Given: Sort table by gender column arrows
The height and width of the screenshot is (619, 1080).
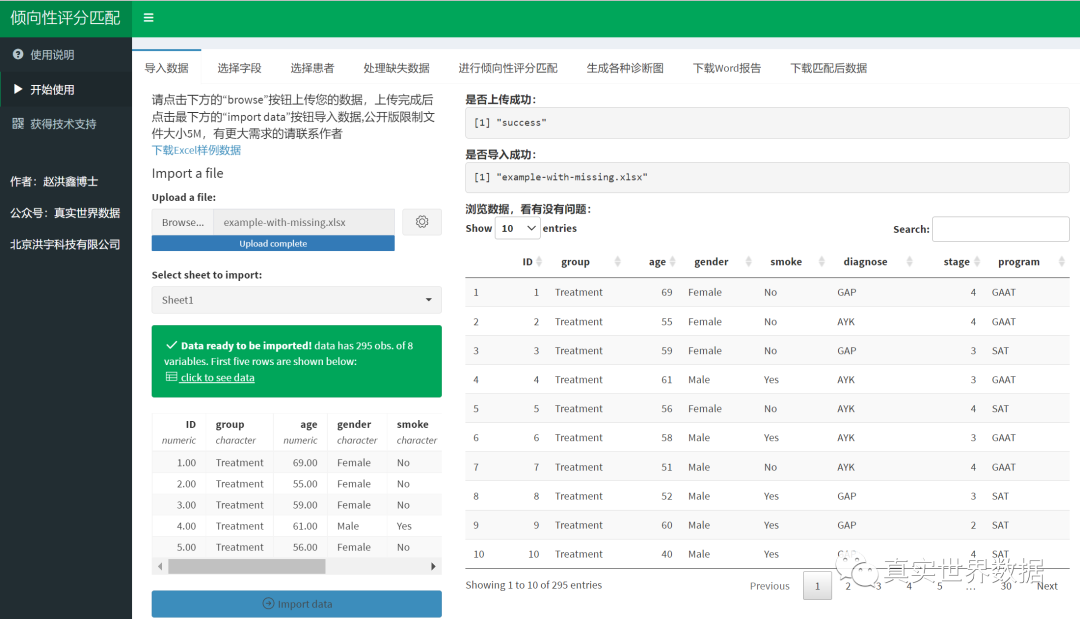Looking at the screenshot, I should click(x=749, y=262).
